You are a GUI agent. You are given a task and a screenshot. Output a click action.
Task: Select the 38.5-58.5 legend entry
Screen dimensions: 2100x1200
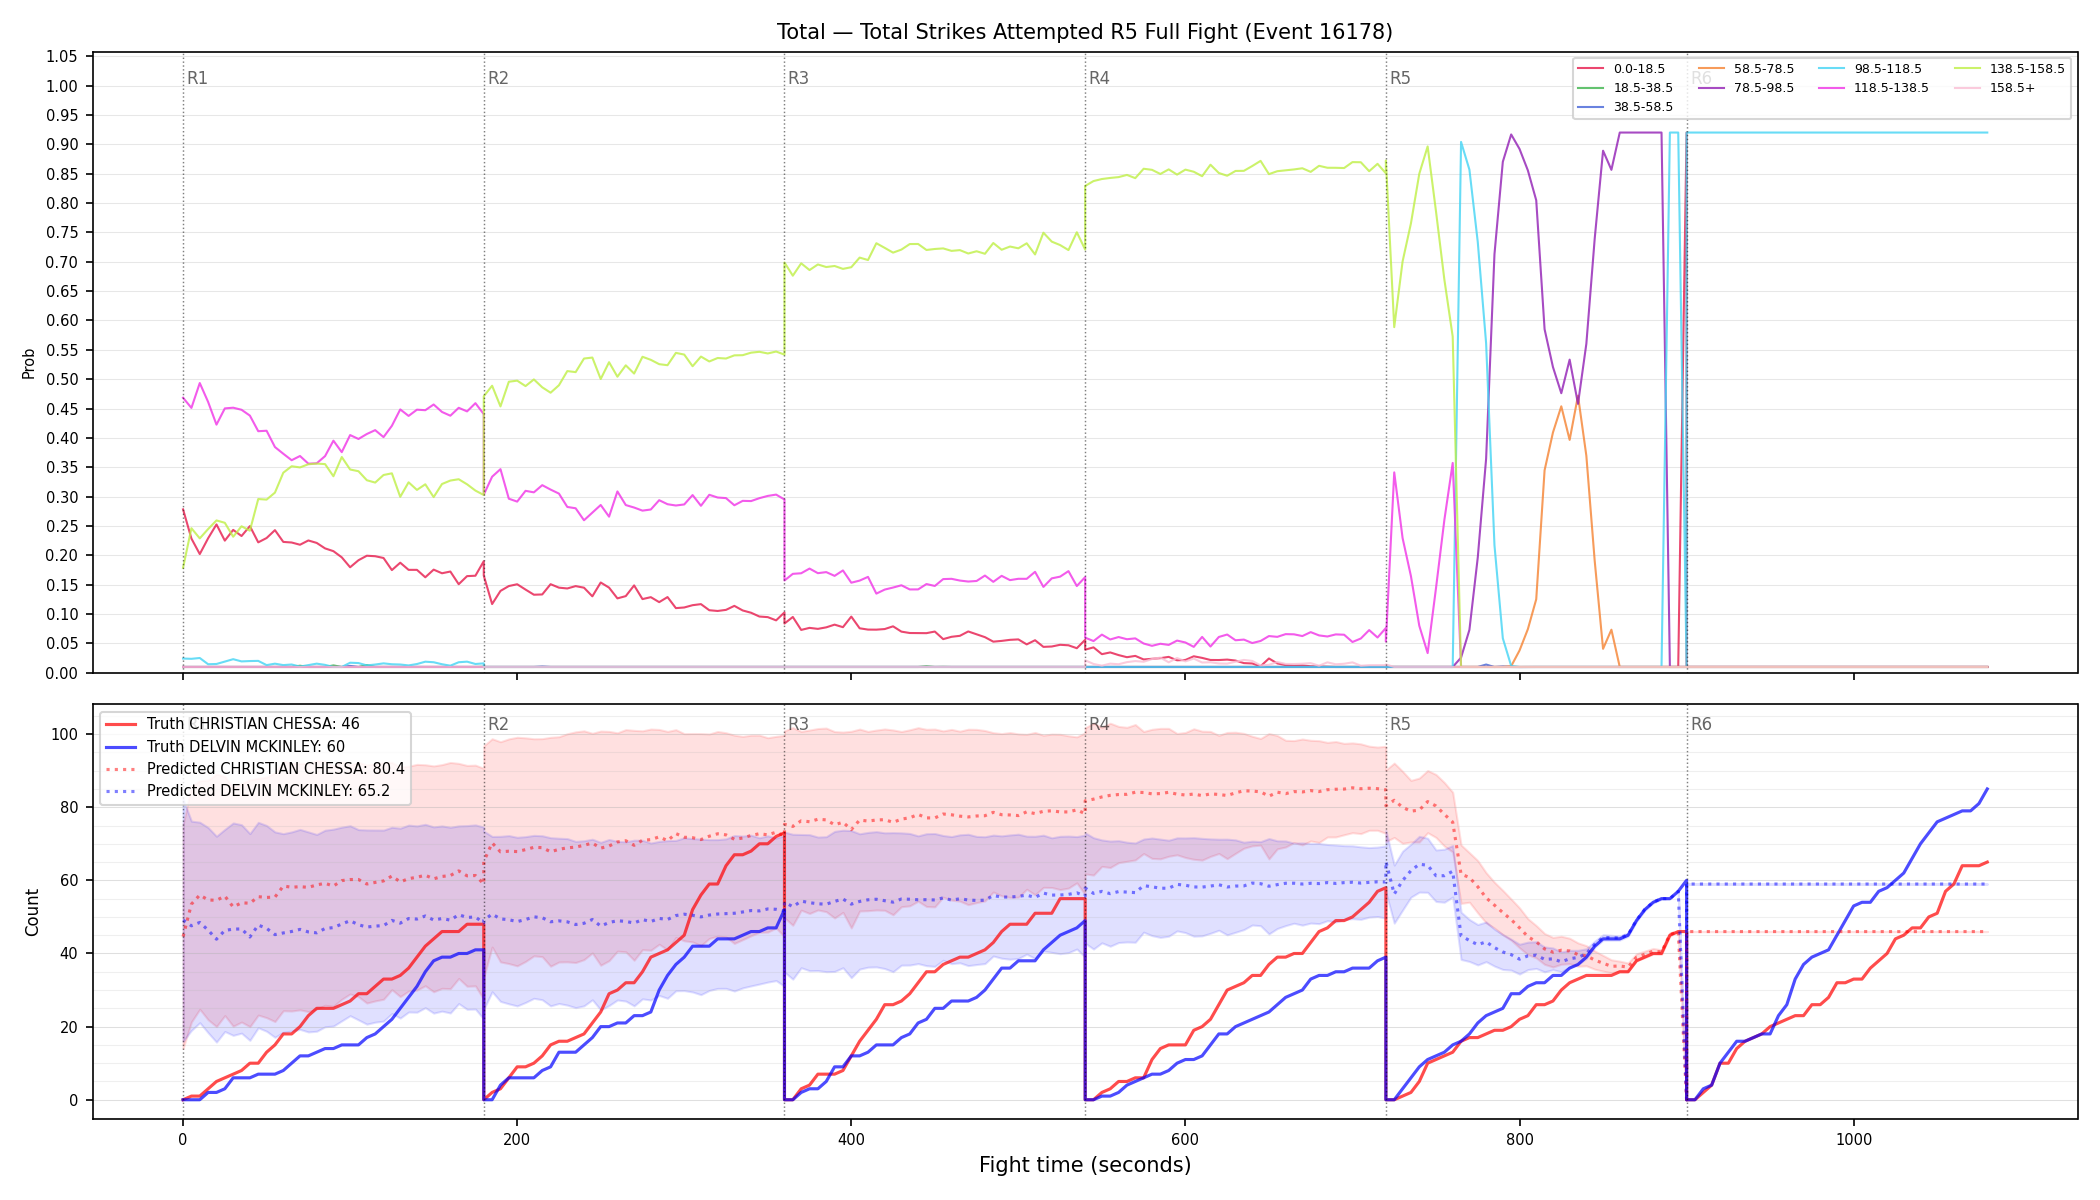click(x=1625, y=107)
